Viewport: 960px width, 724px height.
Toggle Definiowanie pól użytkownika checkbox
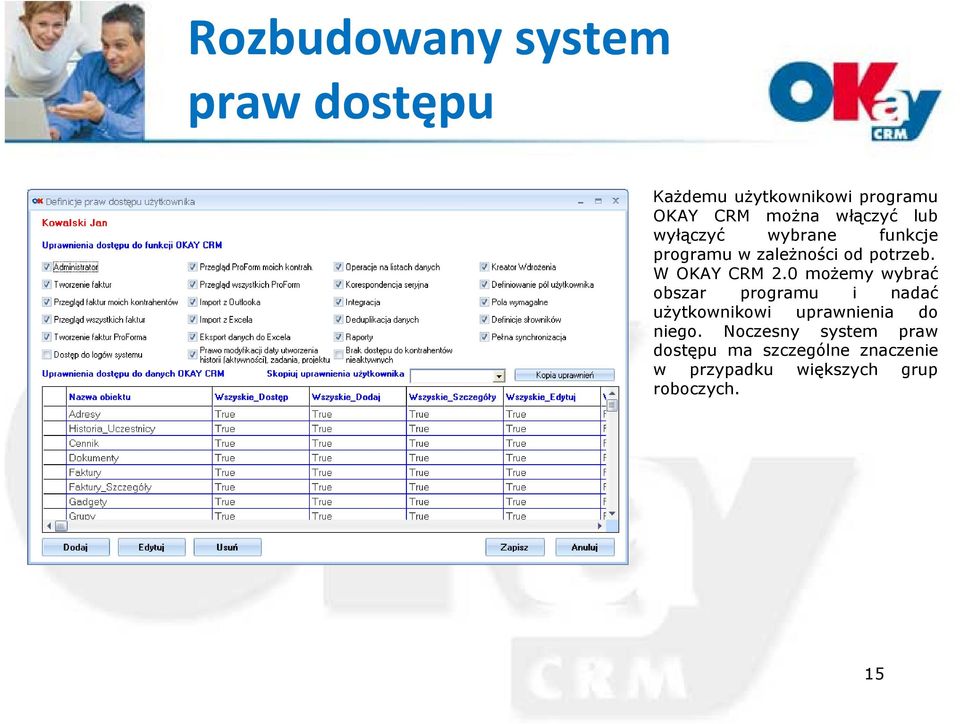tap(484, 285)
